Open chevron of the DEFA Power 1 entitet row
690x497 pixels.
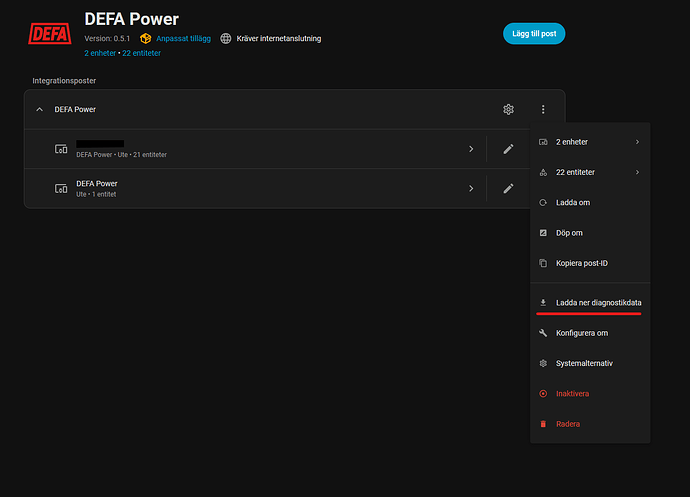[471, 188]
